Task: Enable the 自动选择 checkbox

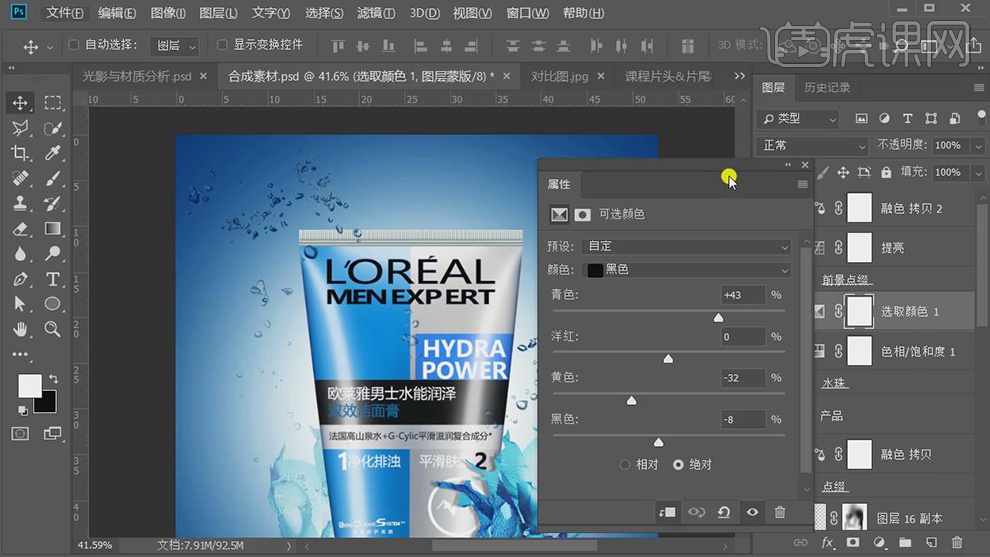Action: pyautogui.click(x=74, y=46)
